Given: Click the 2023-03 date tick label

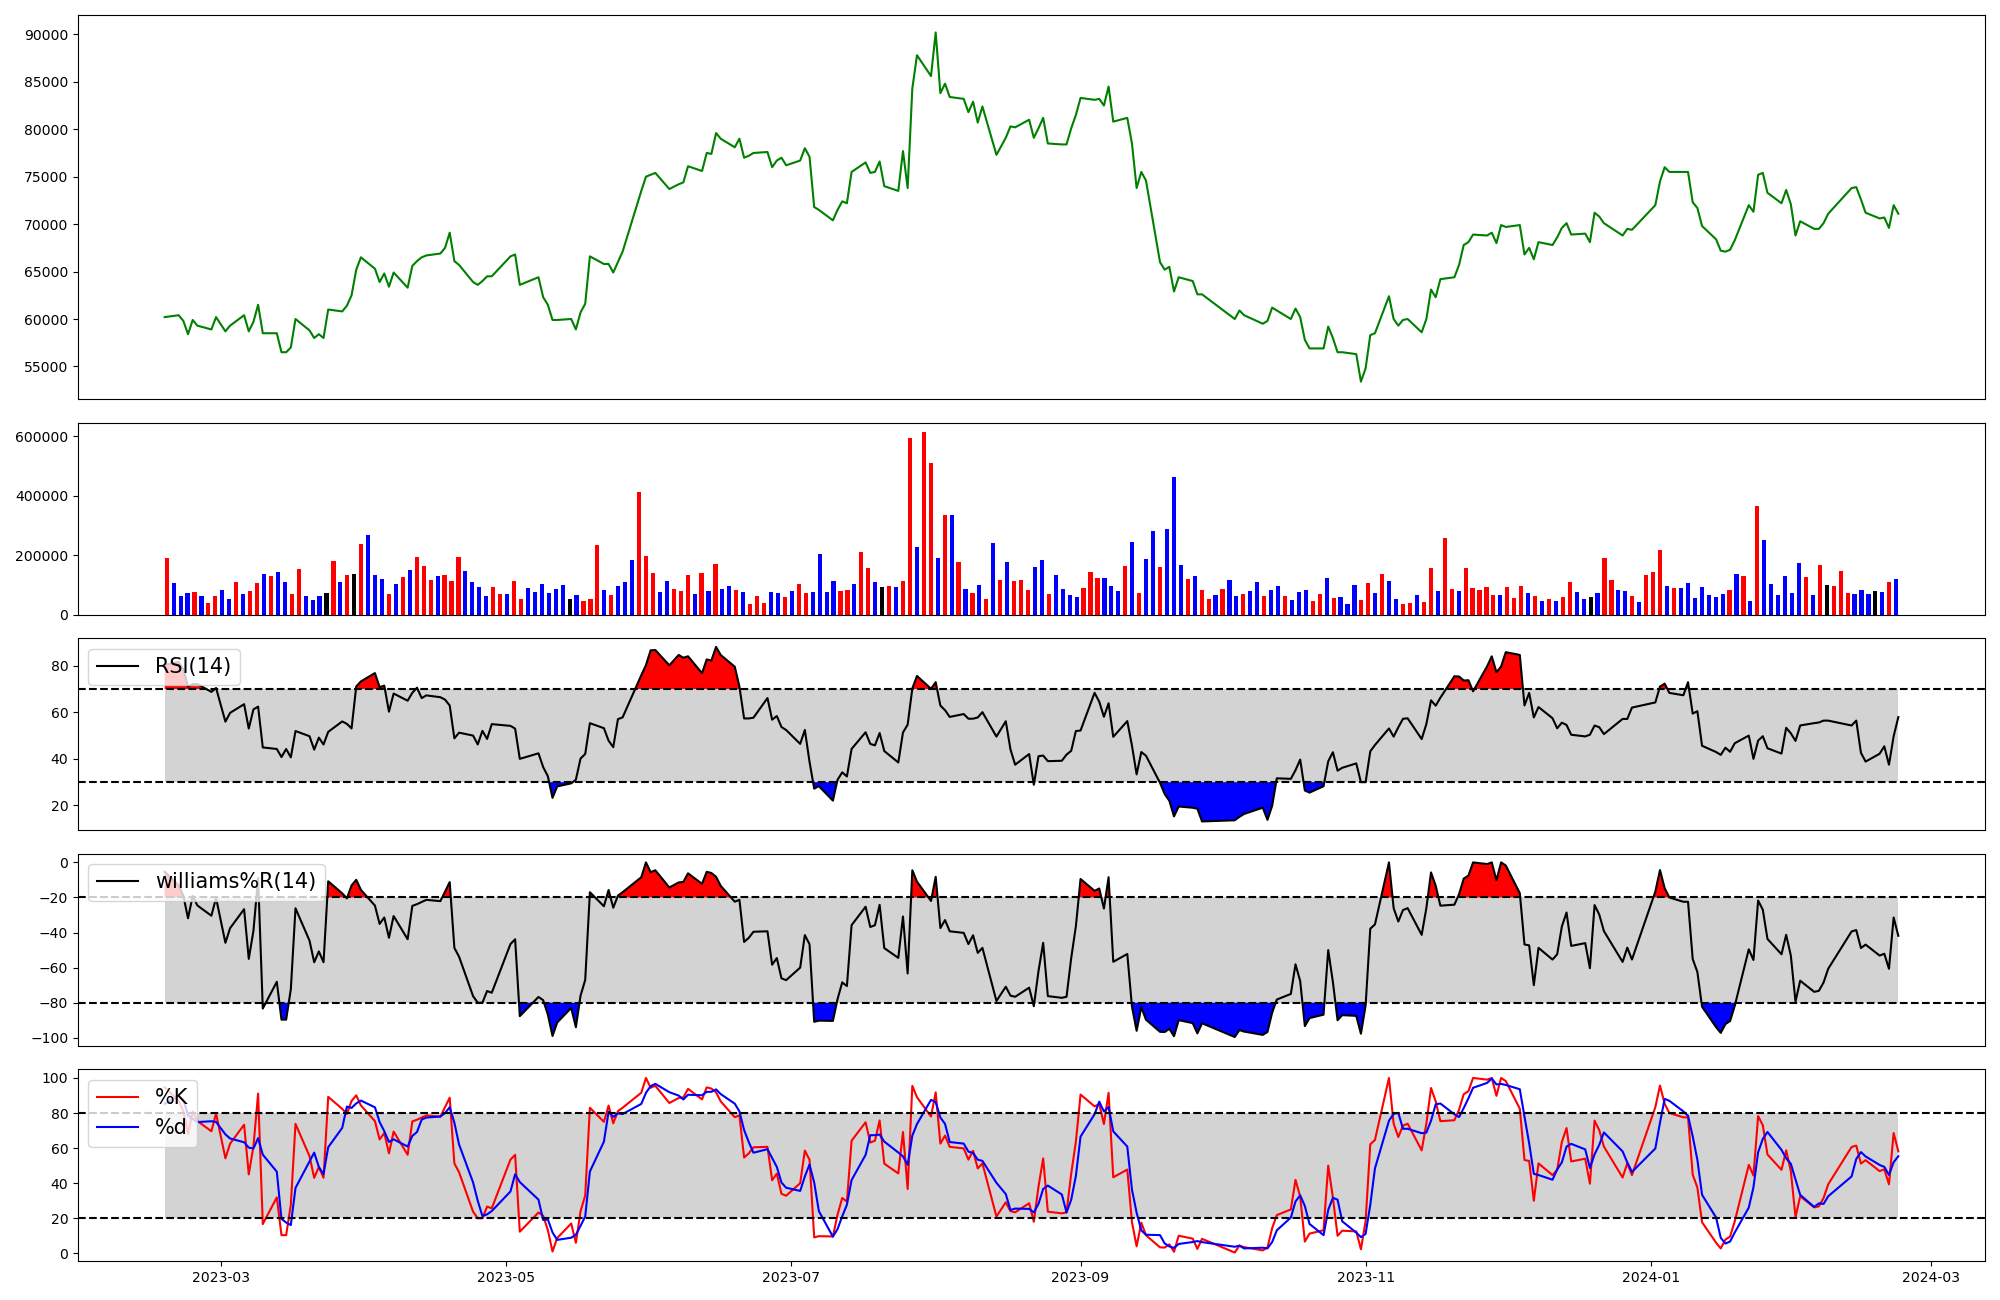Looking at the screenshot, I should [221, 1277].
